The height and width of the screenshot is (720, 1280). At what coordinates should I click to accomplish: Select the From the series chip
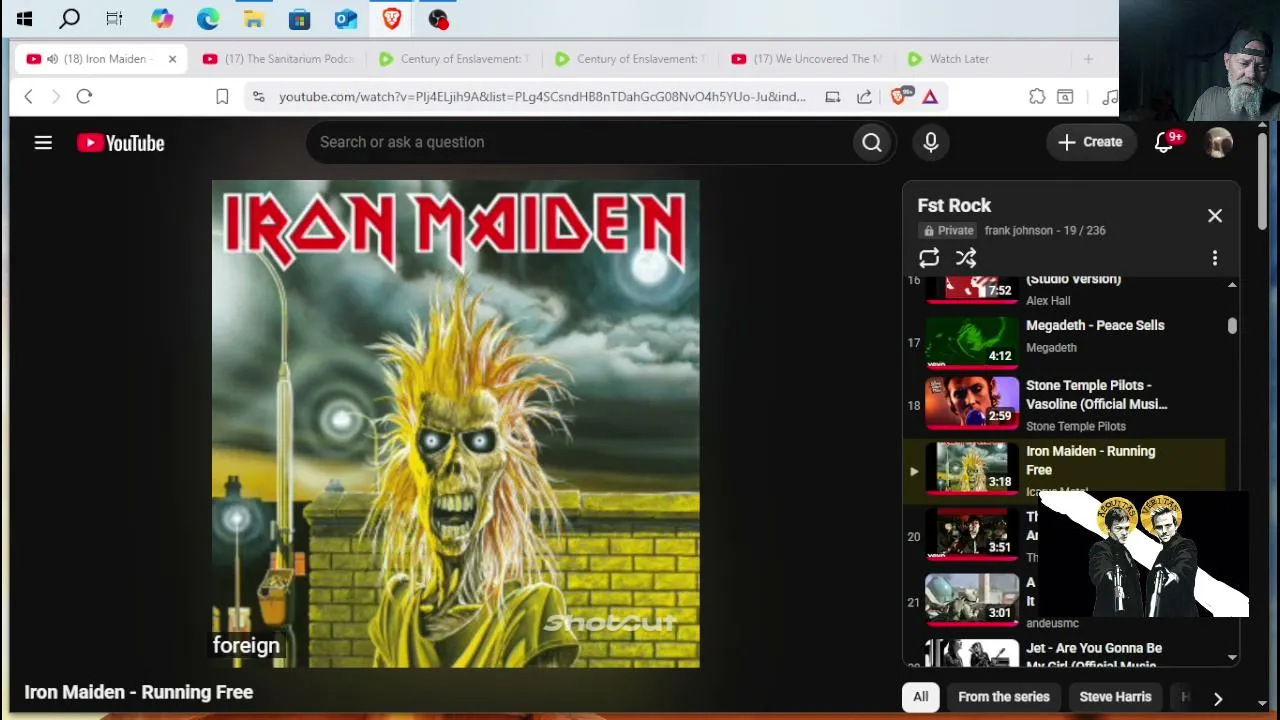click(1004, 697)
